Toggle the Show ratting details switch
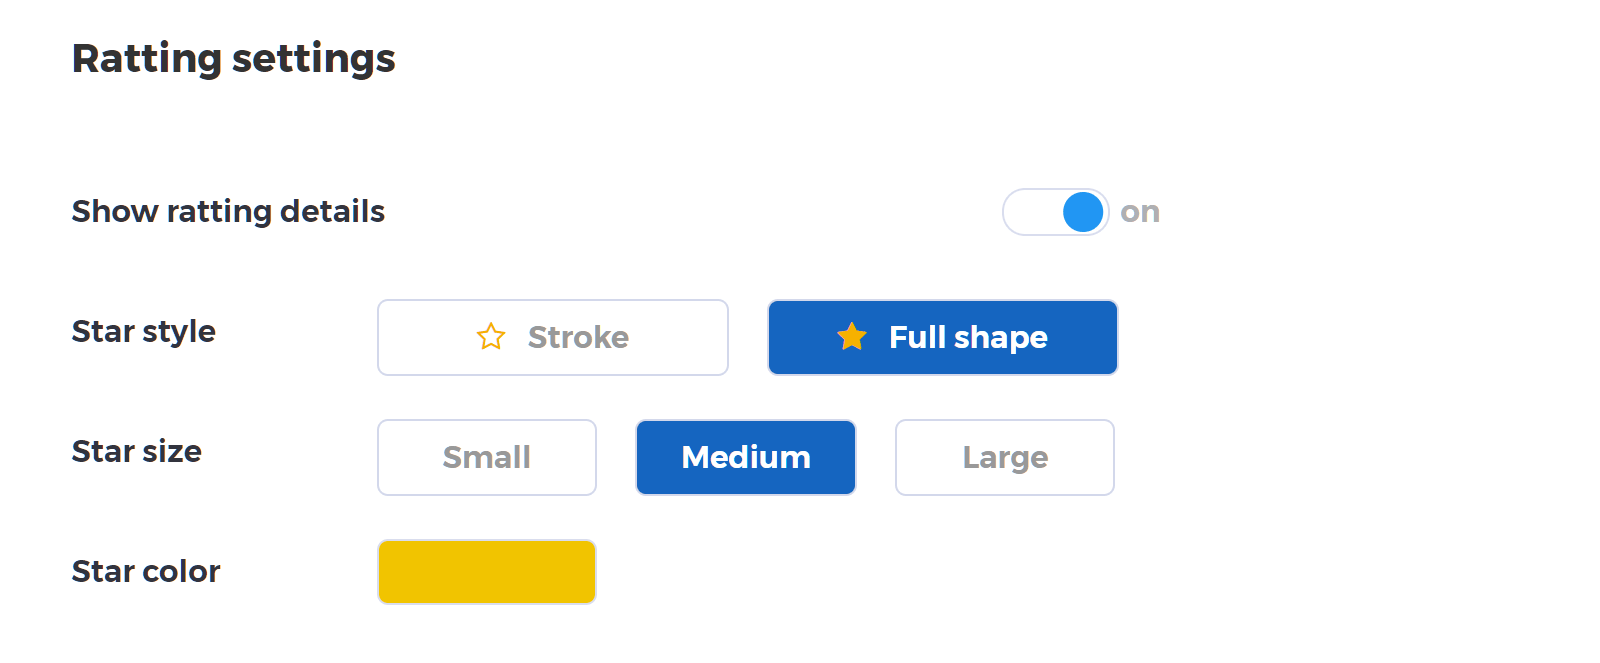This screenshot has height=663, width=1600. [x=1055, y=212]
